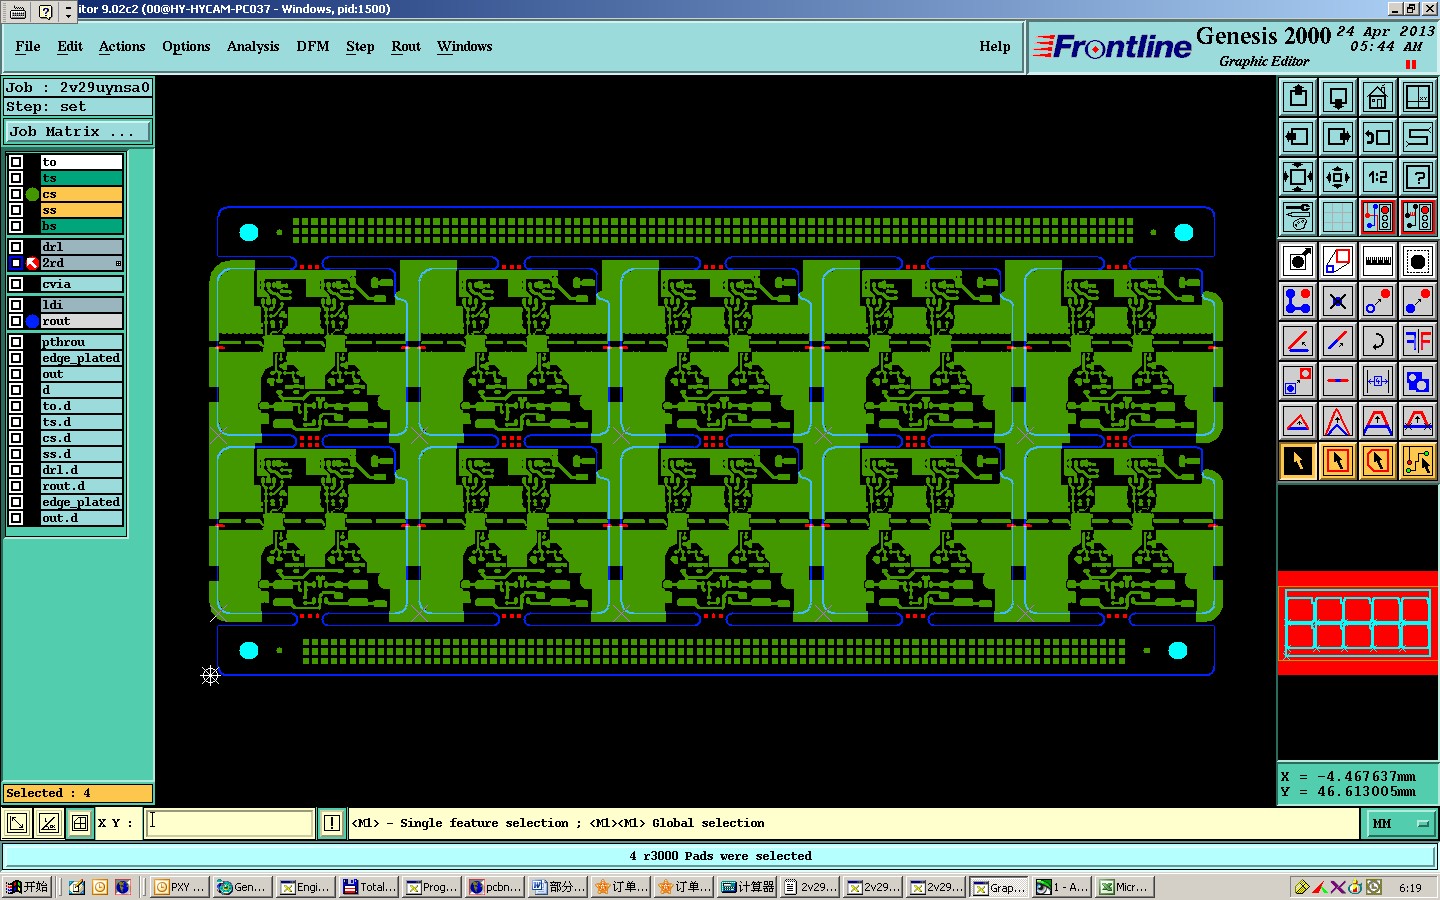Click the zoom in expand icon
The width and height of the screenshot is (1440, 900).
tap(1298, 177)
